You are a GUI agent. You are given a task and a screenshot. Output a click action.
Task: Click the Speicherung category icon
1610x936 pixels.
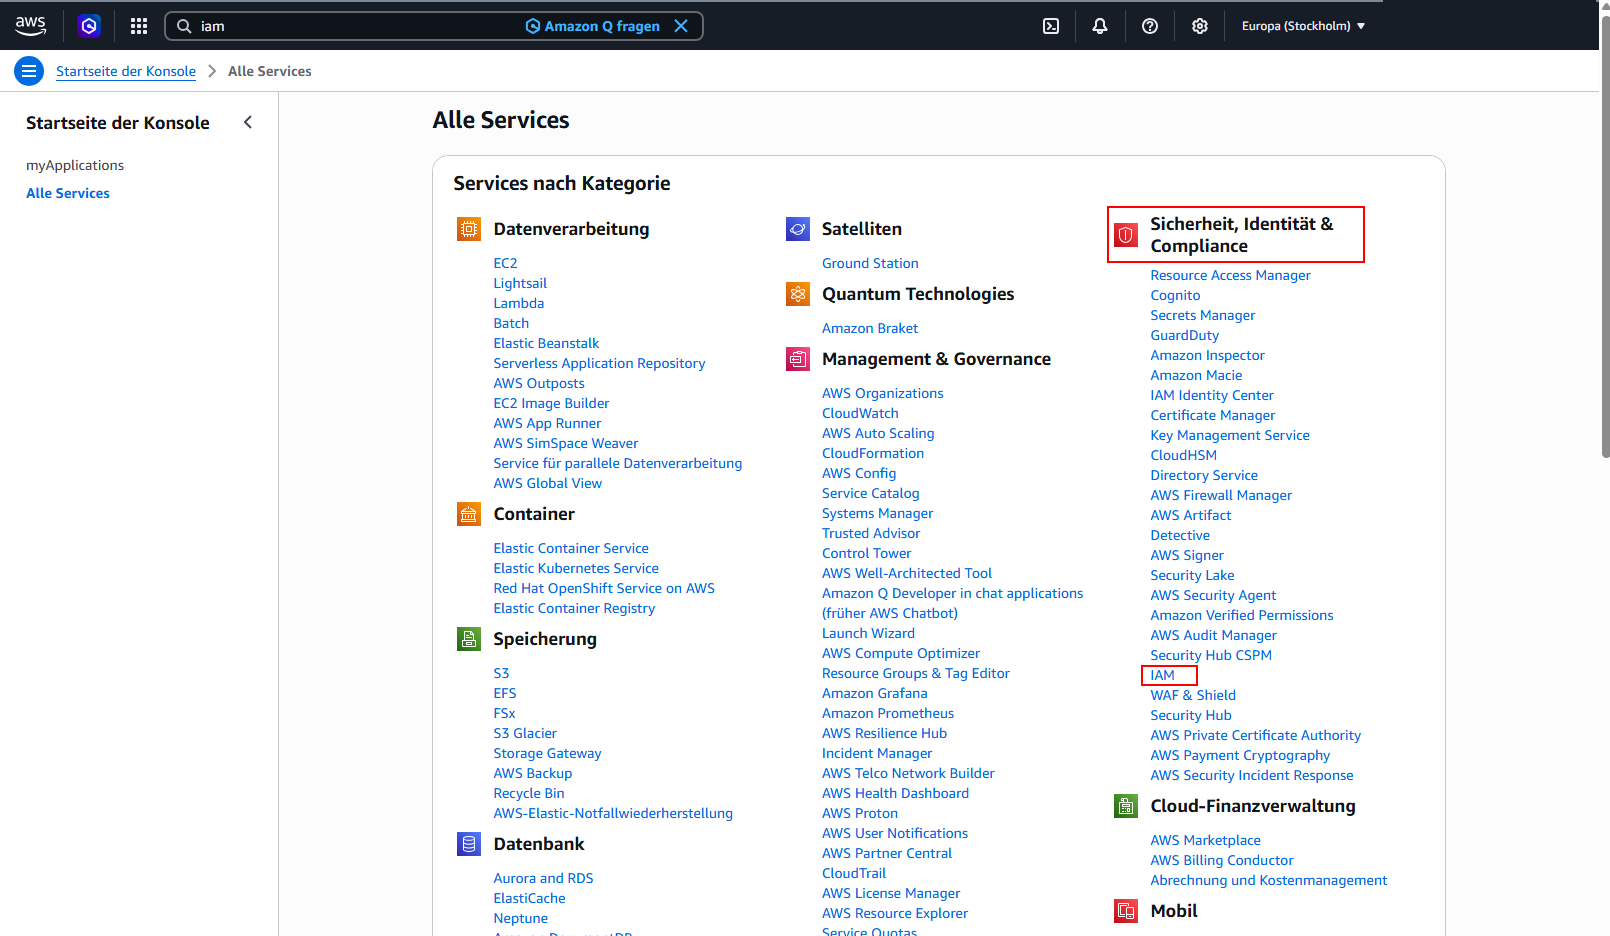tap(469, 639)
